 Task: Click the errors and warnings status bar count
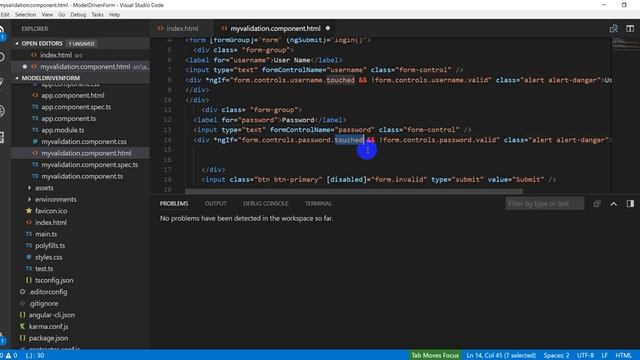(9, 355)
